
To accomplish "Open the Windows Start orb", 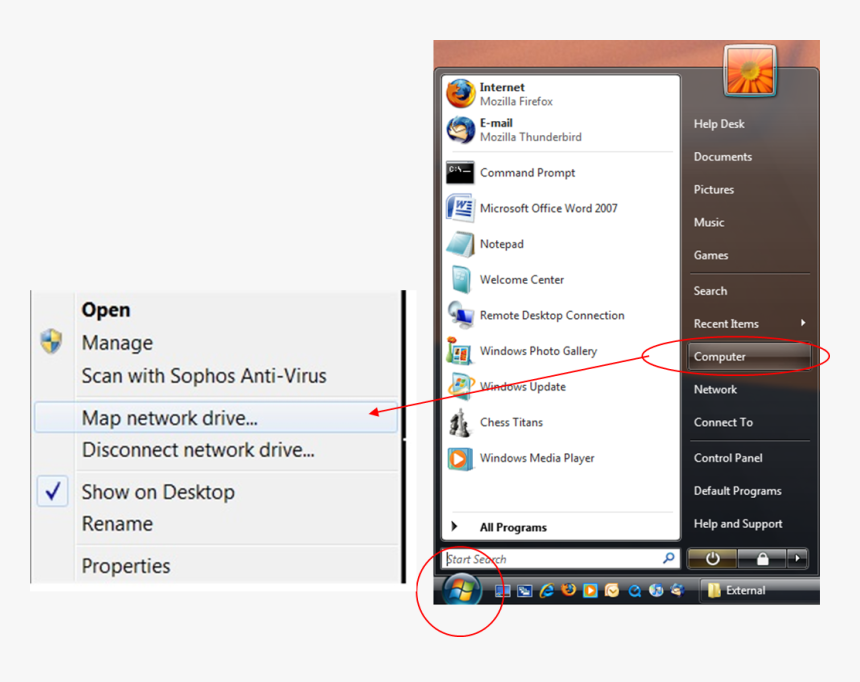I will pos(461,590).
